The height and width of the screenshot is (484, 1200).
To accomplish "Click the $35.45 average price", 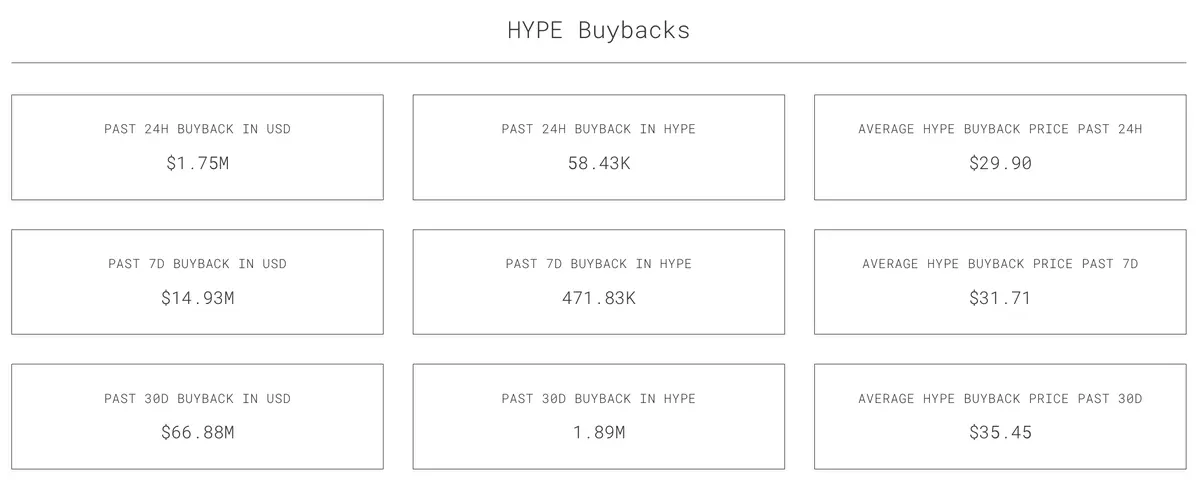I will (x=1000, y=433).
